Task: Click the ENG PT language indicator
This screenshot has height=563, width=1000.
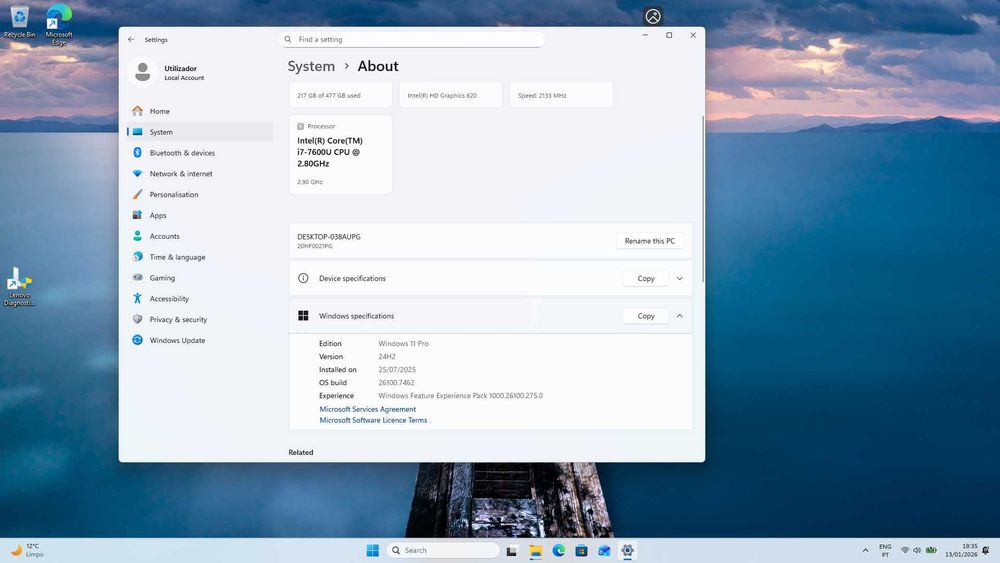Action: (885, 550)
